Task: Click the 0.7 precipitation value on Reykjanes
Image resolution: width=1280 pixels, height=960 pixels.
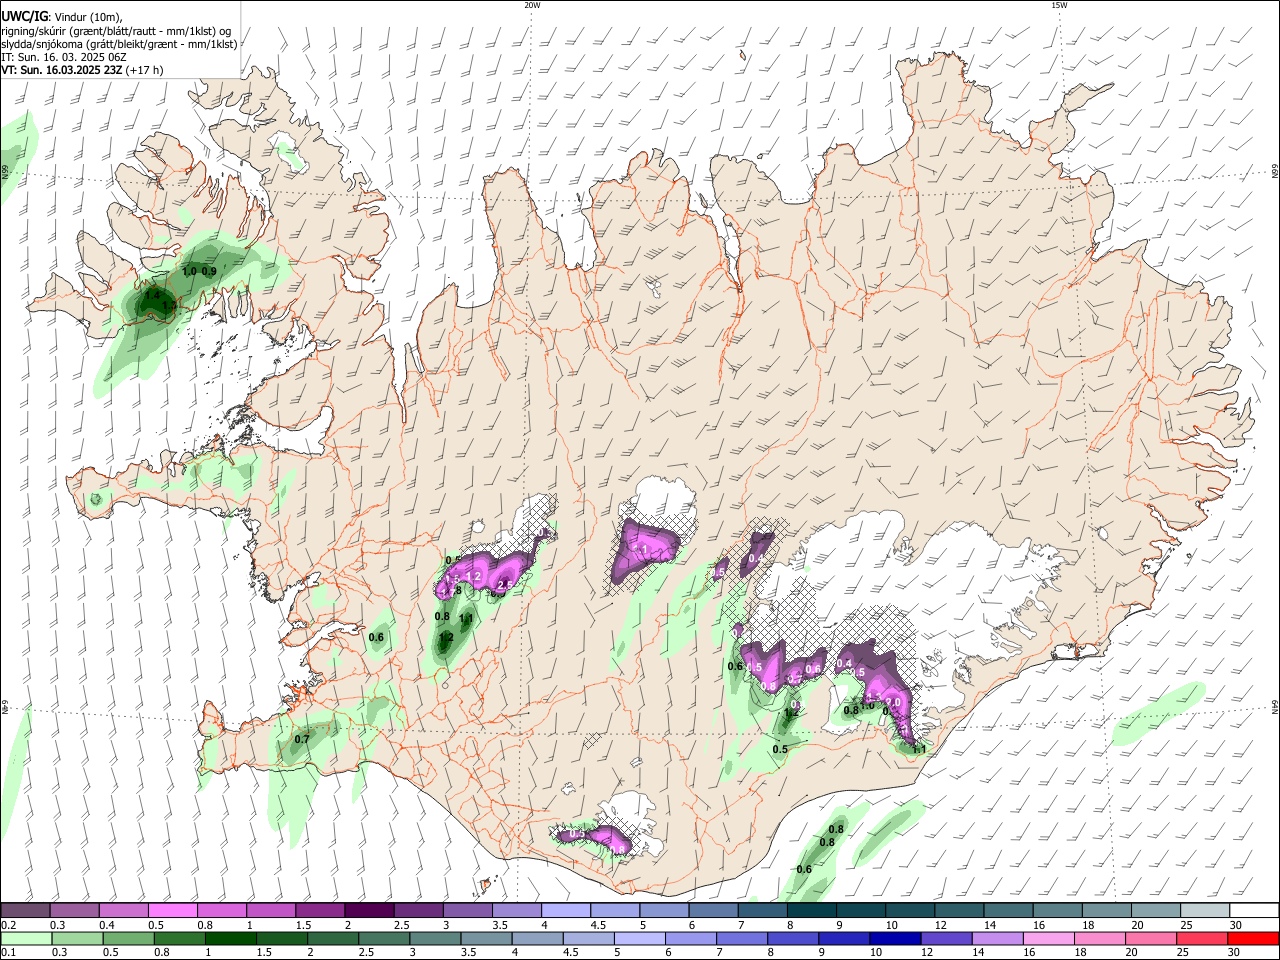Action: pyautogui.click(x=301, y=739)
